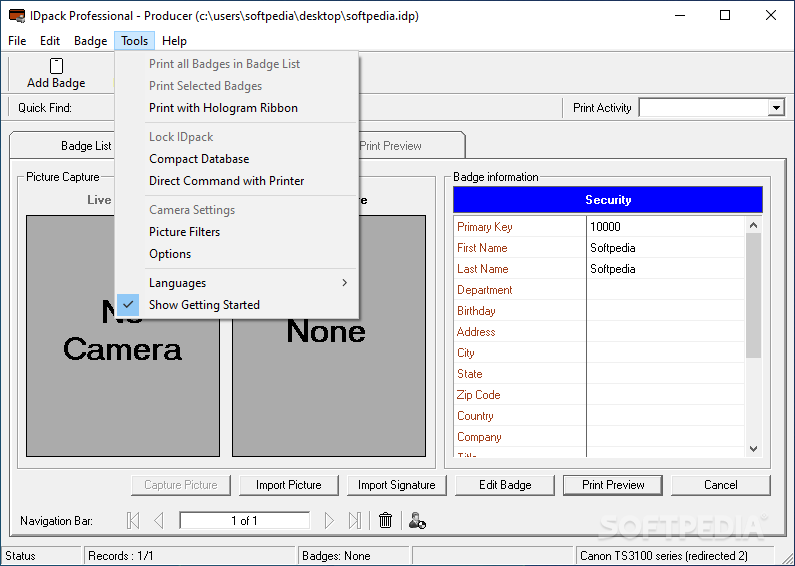Close the open Tools menu

pos(134,41)
